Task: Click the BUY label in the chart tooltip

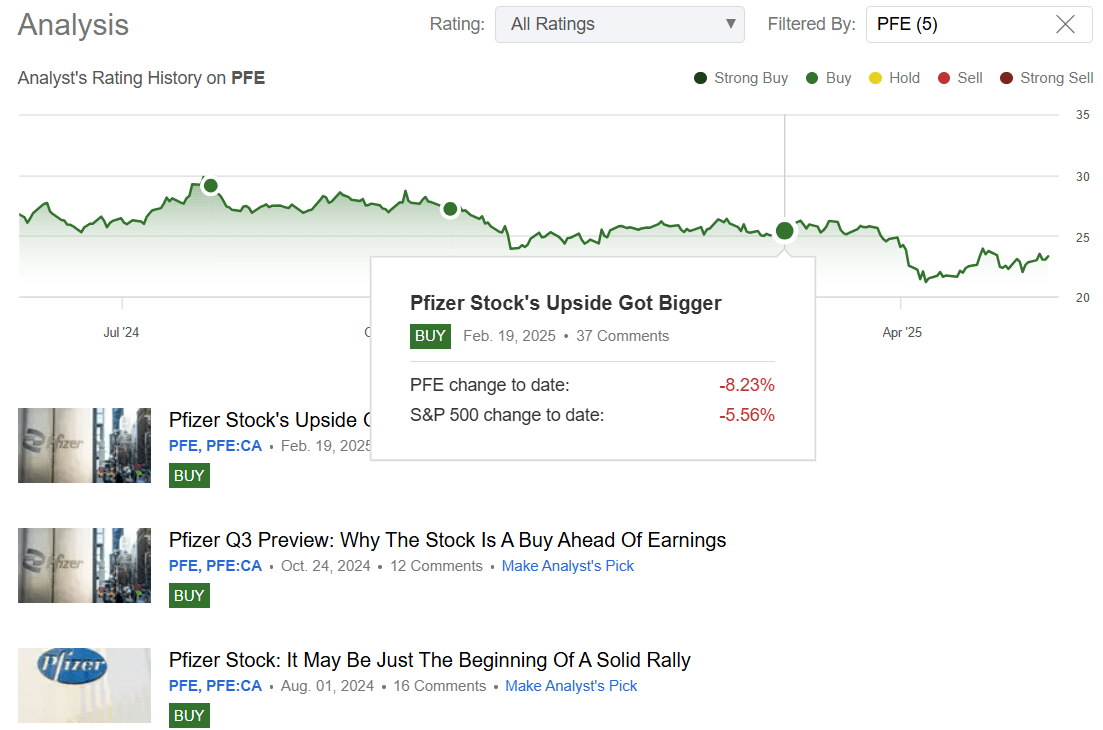Action: click(430, 336)
